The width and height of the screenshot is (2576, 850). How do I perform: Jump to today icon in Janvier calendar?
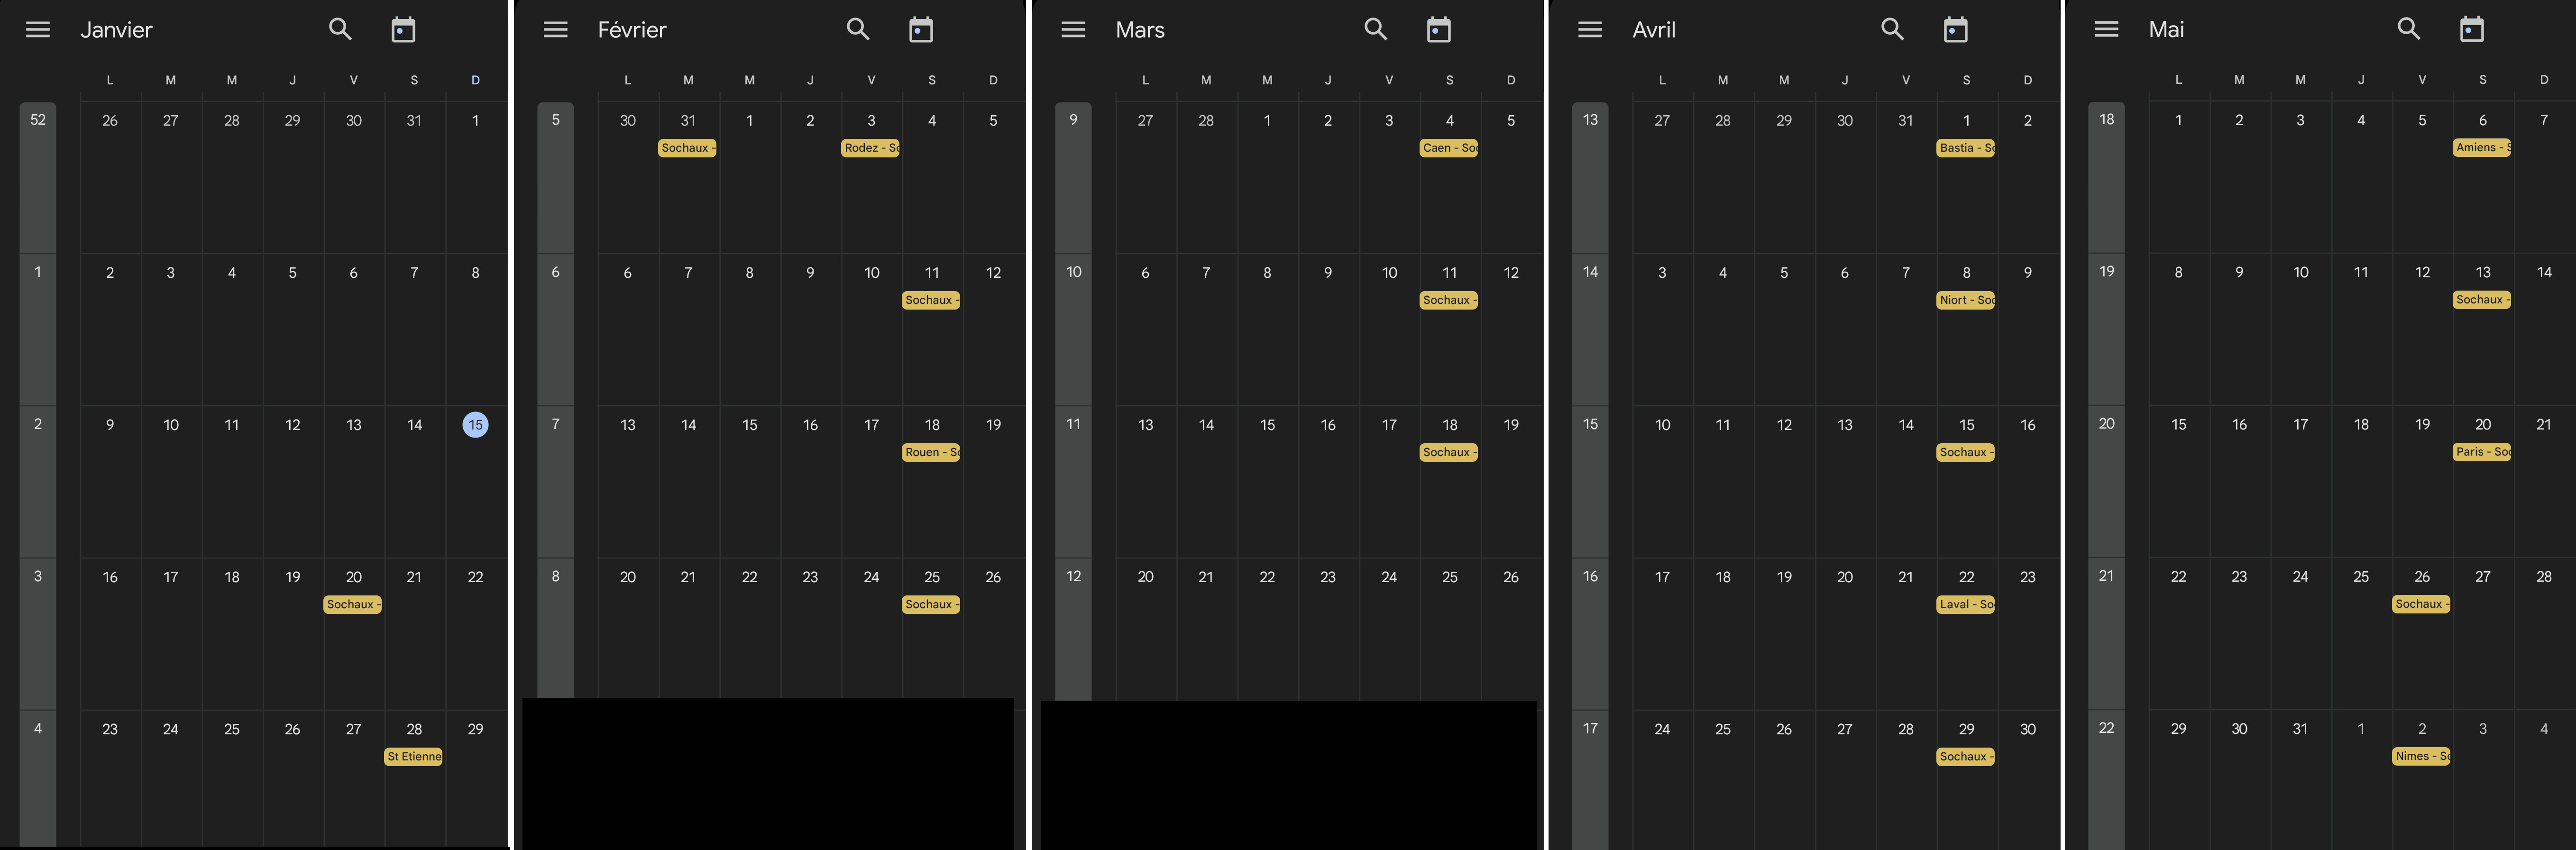pyautogui.click(x=403, y=30)
